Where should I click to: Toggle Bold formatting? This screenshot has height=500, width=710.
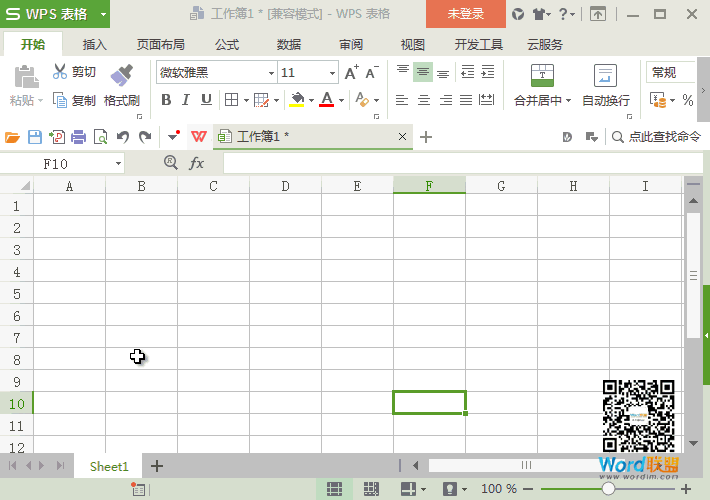[166, 100]
